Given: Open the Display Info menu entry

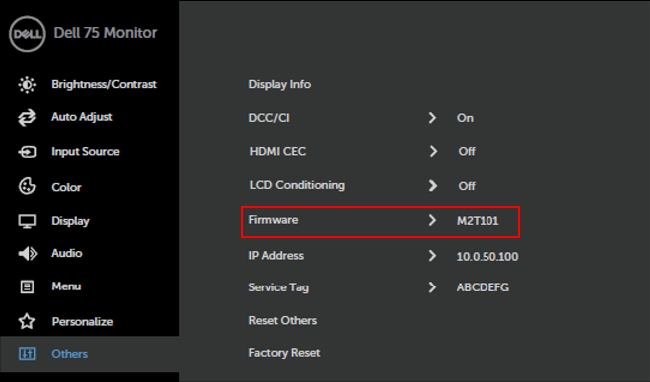Looking at the screenshot, I should [279, 85].
